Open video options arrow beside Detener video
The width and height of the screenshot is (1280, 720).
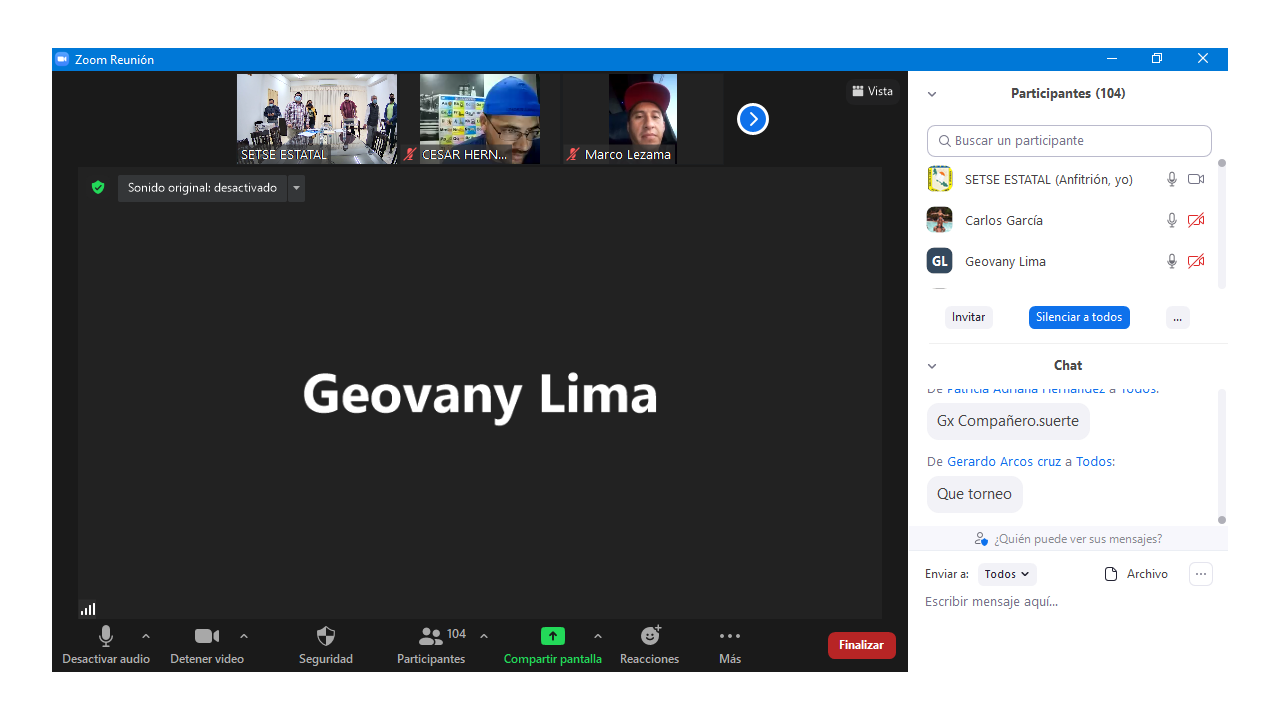pyautogui.click(x=244, y=636)
